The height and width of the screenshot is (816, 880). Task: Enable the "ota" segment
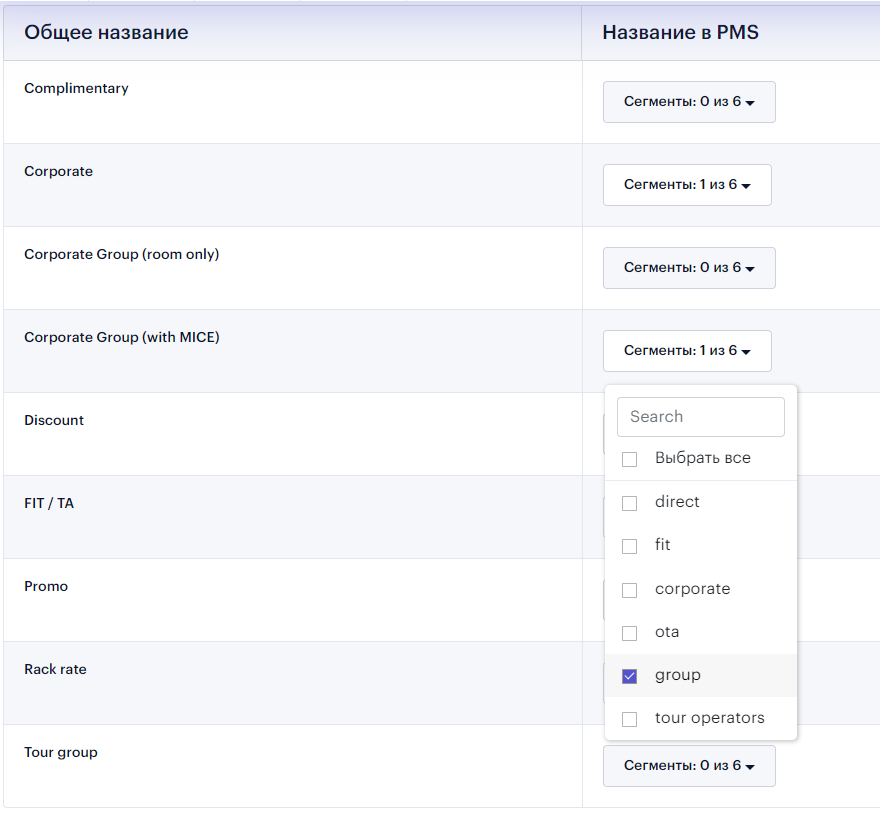click(x=629, y=632)
